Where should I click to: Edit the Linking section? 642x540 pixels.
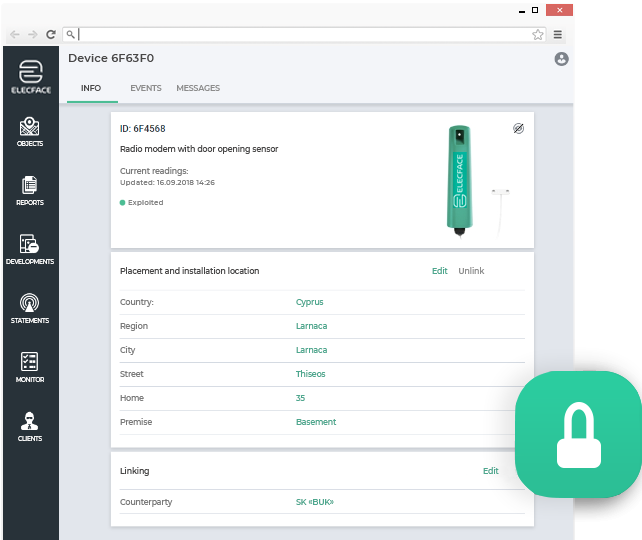point(491,471)
